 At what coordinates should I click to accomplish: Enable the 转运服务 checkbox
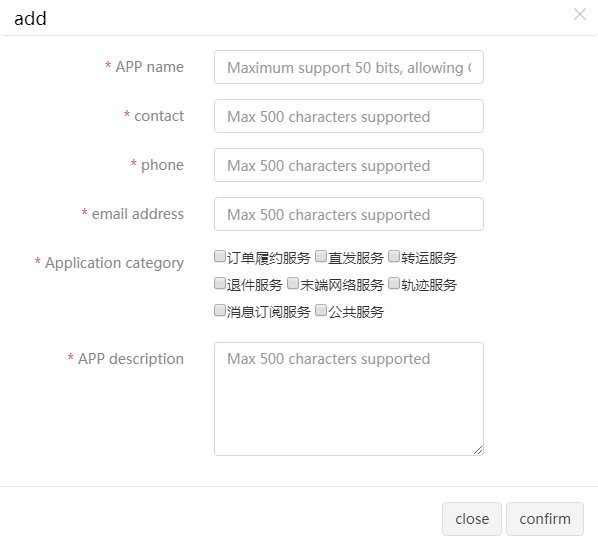tap(394, 256)
